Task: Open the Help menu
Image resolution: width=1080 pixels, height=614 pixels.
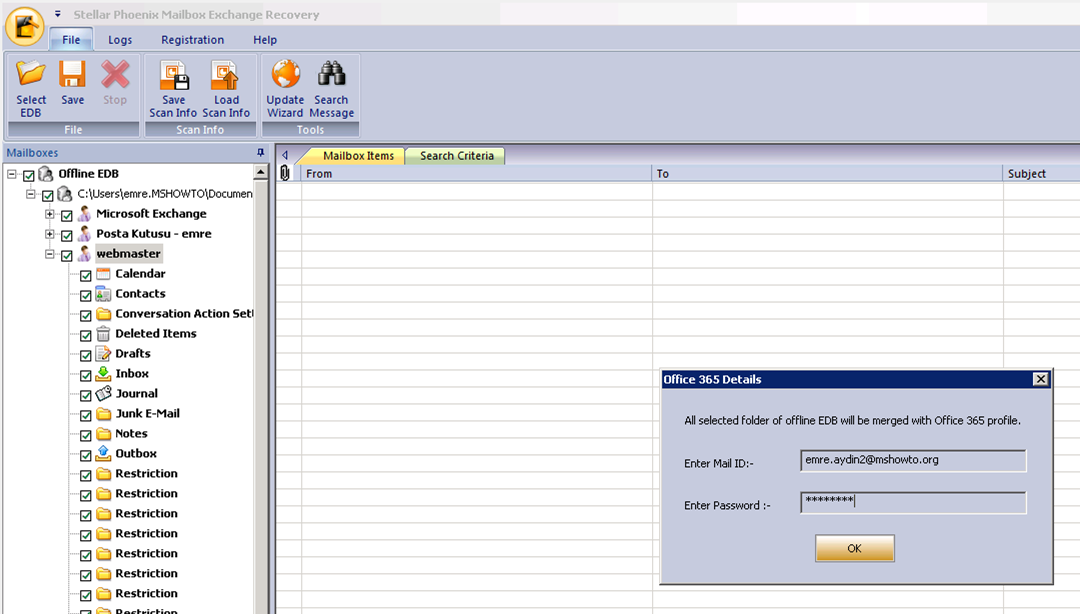Action: (264, 40)
